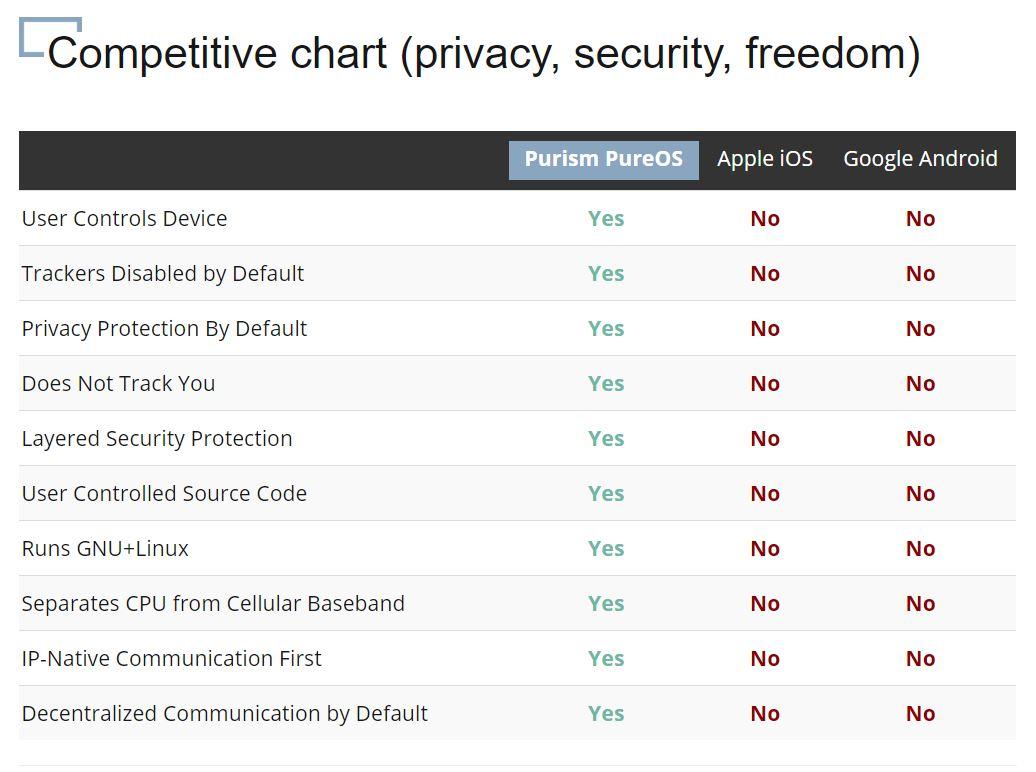
Task: Select the Google Android column header
Action: pyautogui.click(x=920, y=159)
